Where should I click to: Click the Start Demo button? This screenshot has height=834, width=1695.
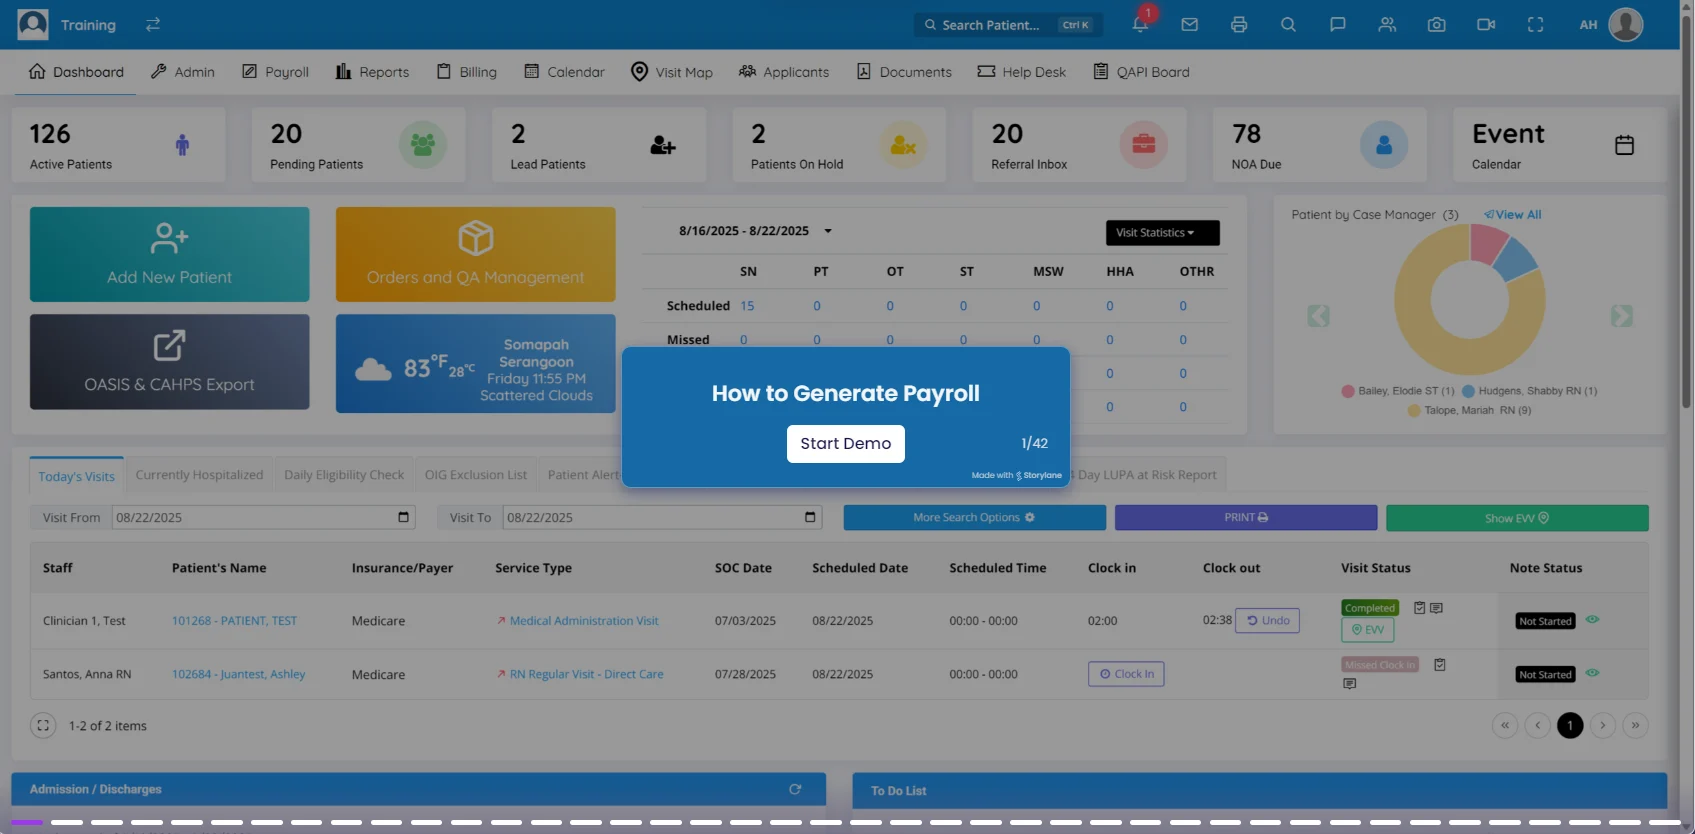point(845,444)
